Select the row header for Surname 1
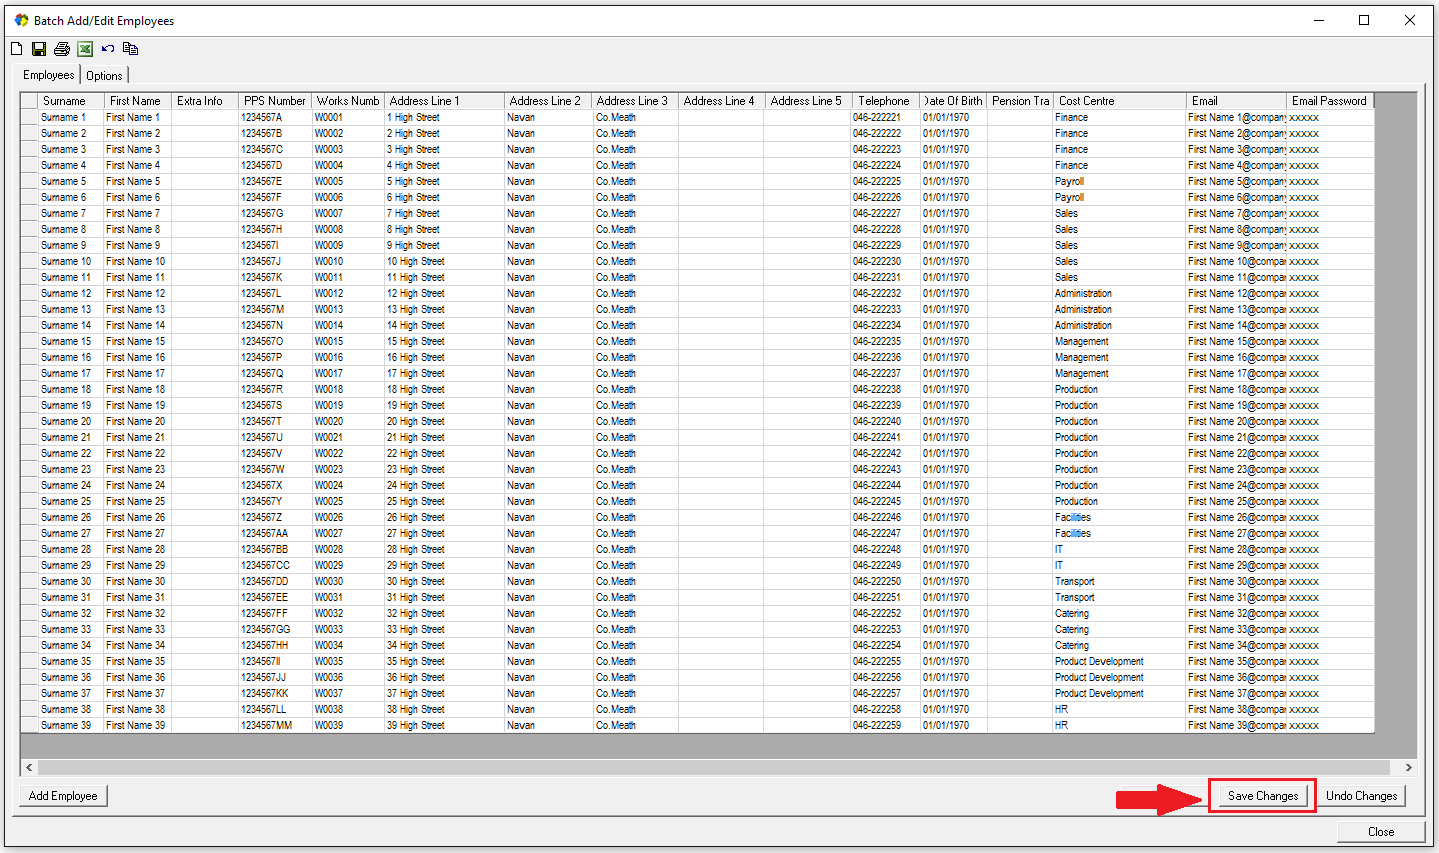 (x=29, y=117)
